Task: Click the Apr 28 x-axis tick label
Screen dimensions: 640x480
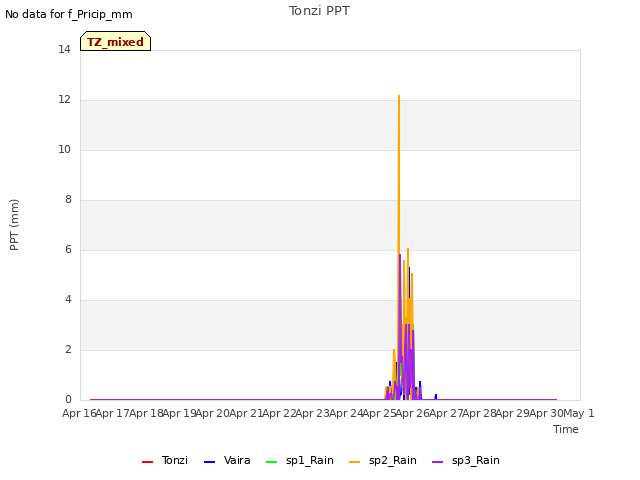Action: [479, 413]
